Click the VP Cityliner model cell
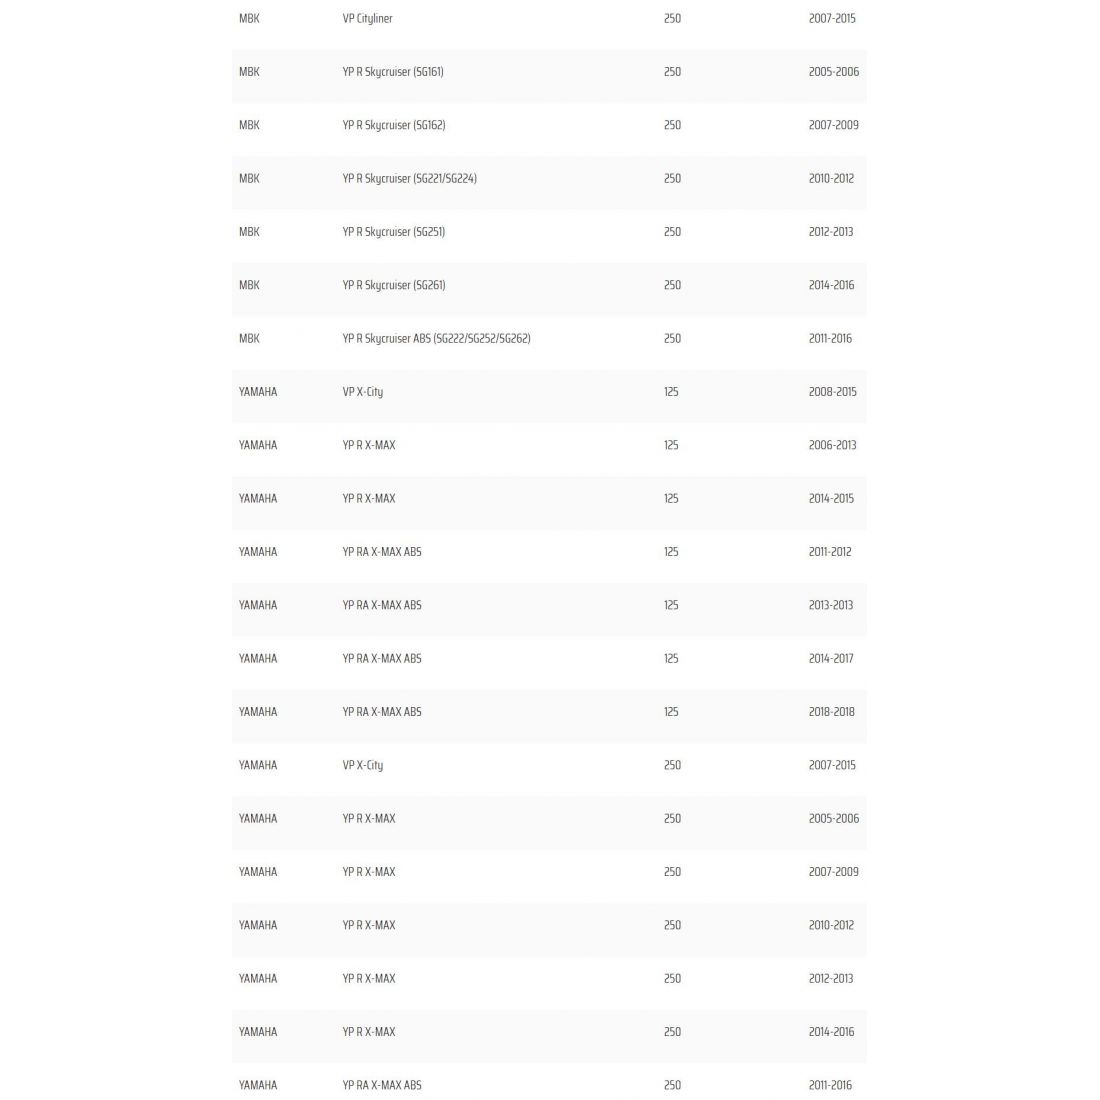 367,19
